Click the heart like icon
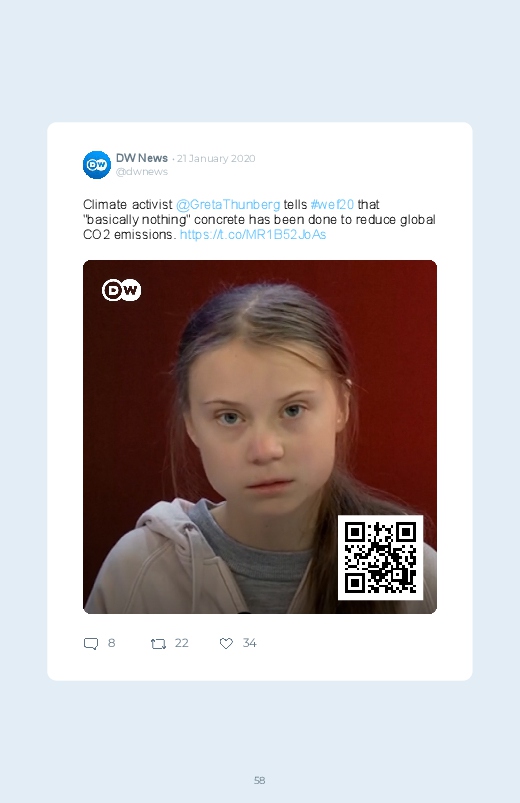The width and height of the screenshot is (520, 803). [226, 643]
